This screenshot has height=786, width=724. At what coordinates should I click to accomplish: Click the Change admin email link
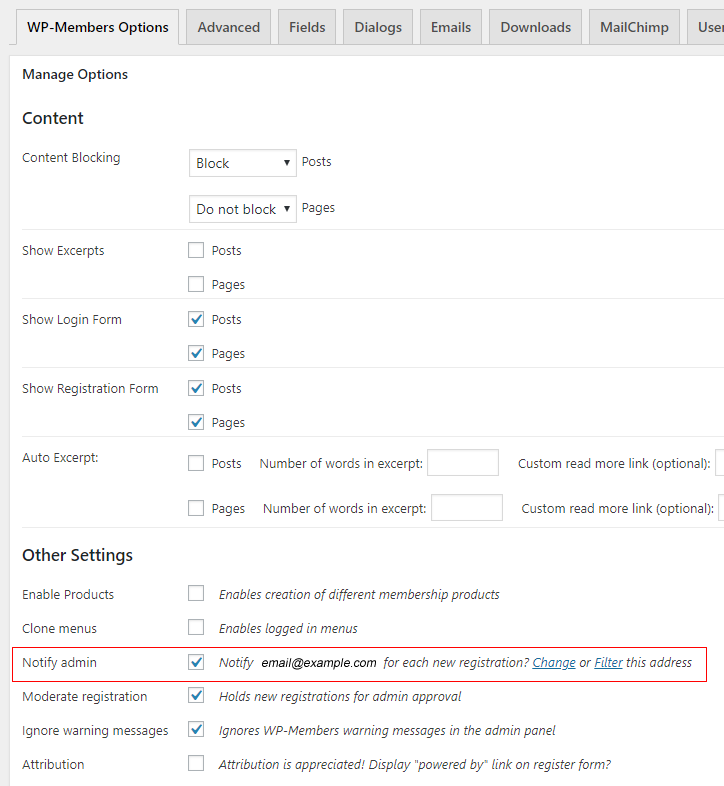[554, 663]
